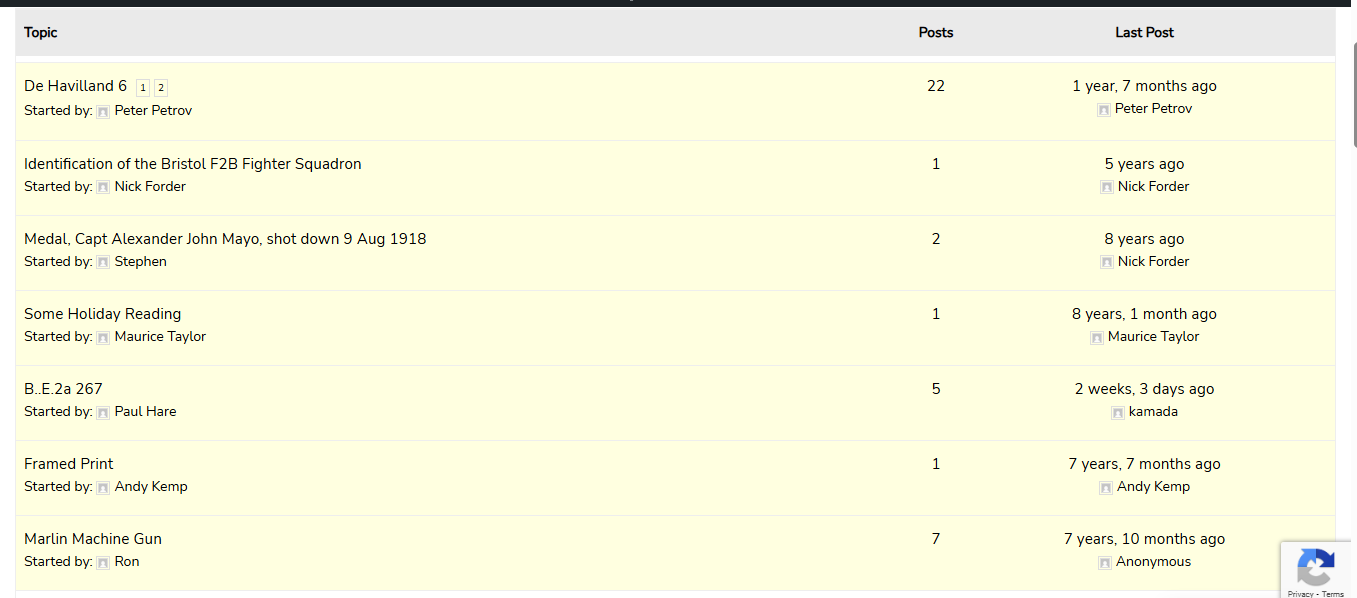Open the Marlin Machine Gun topic
The image size is (1357, 598).
point(93,539)
